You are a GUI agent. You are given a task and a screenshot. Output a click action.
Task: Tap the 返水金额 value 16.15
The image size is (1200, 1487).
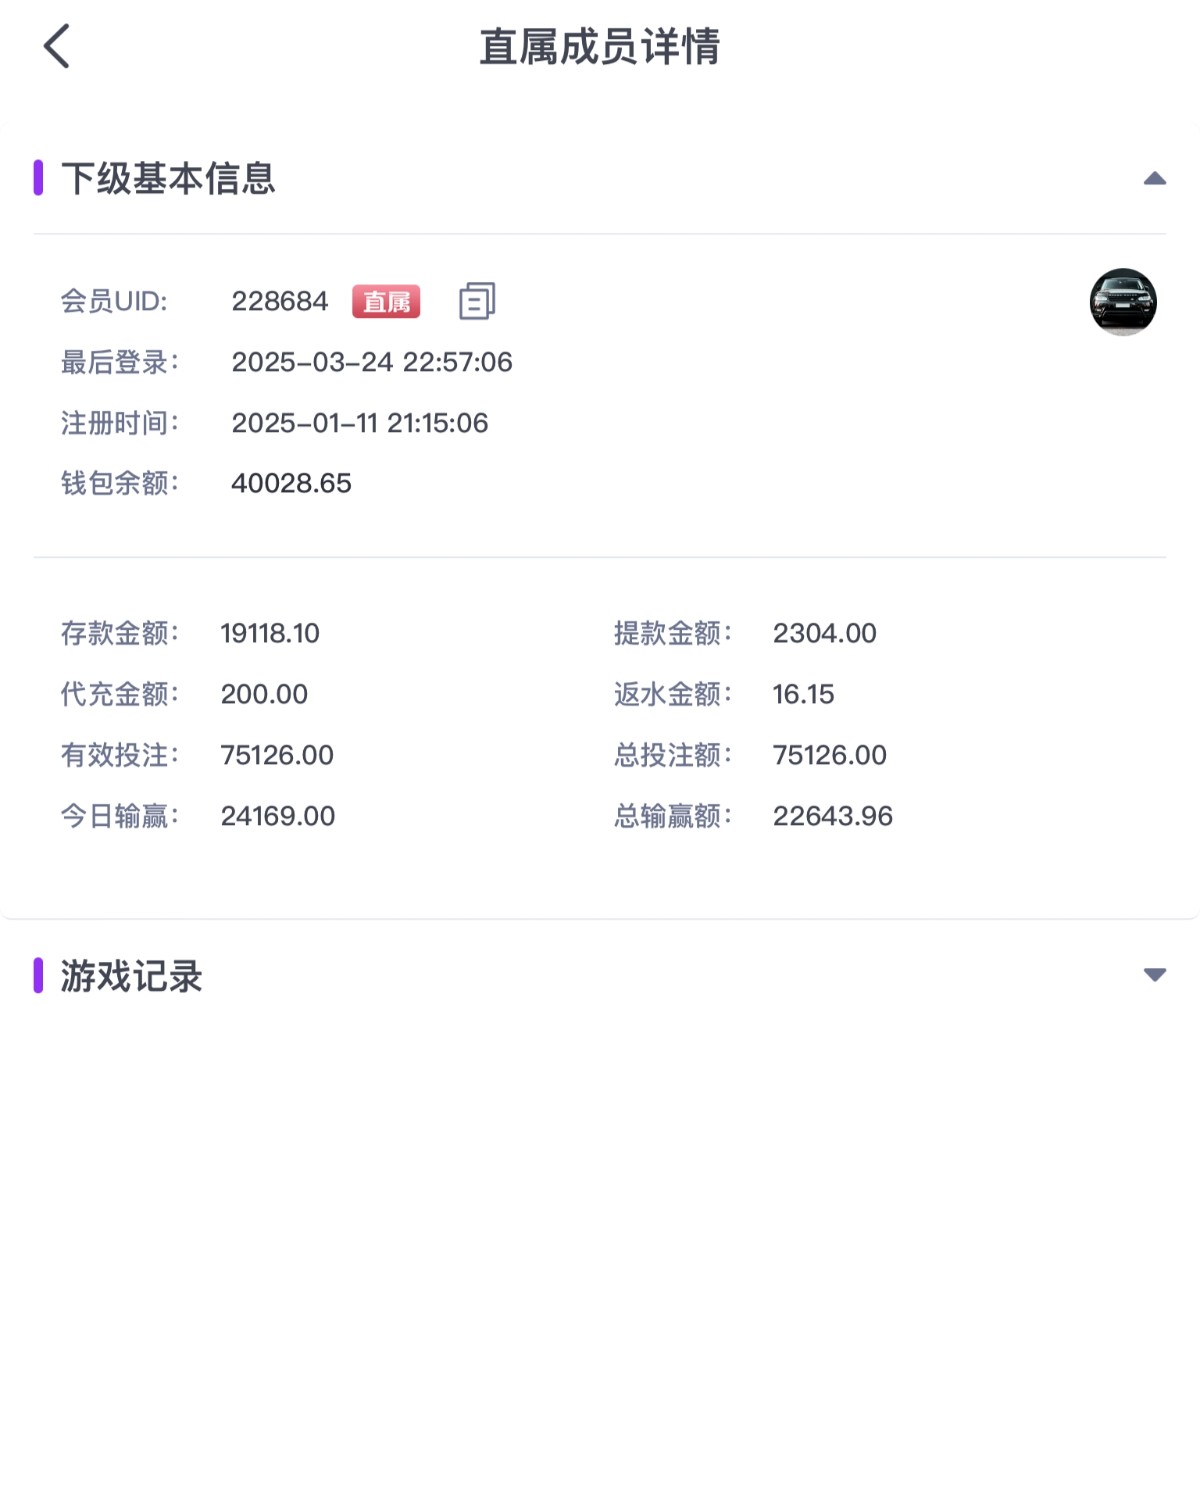[x=803, y=694]
